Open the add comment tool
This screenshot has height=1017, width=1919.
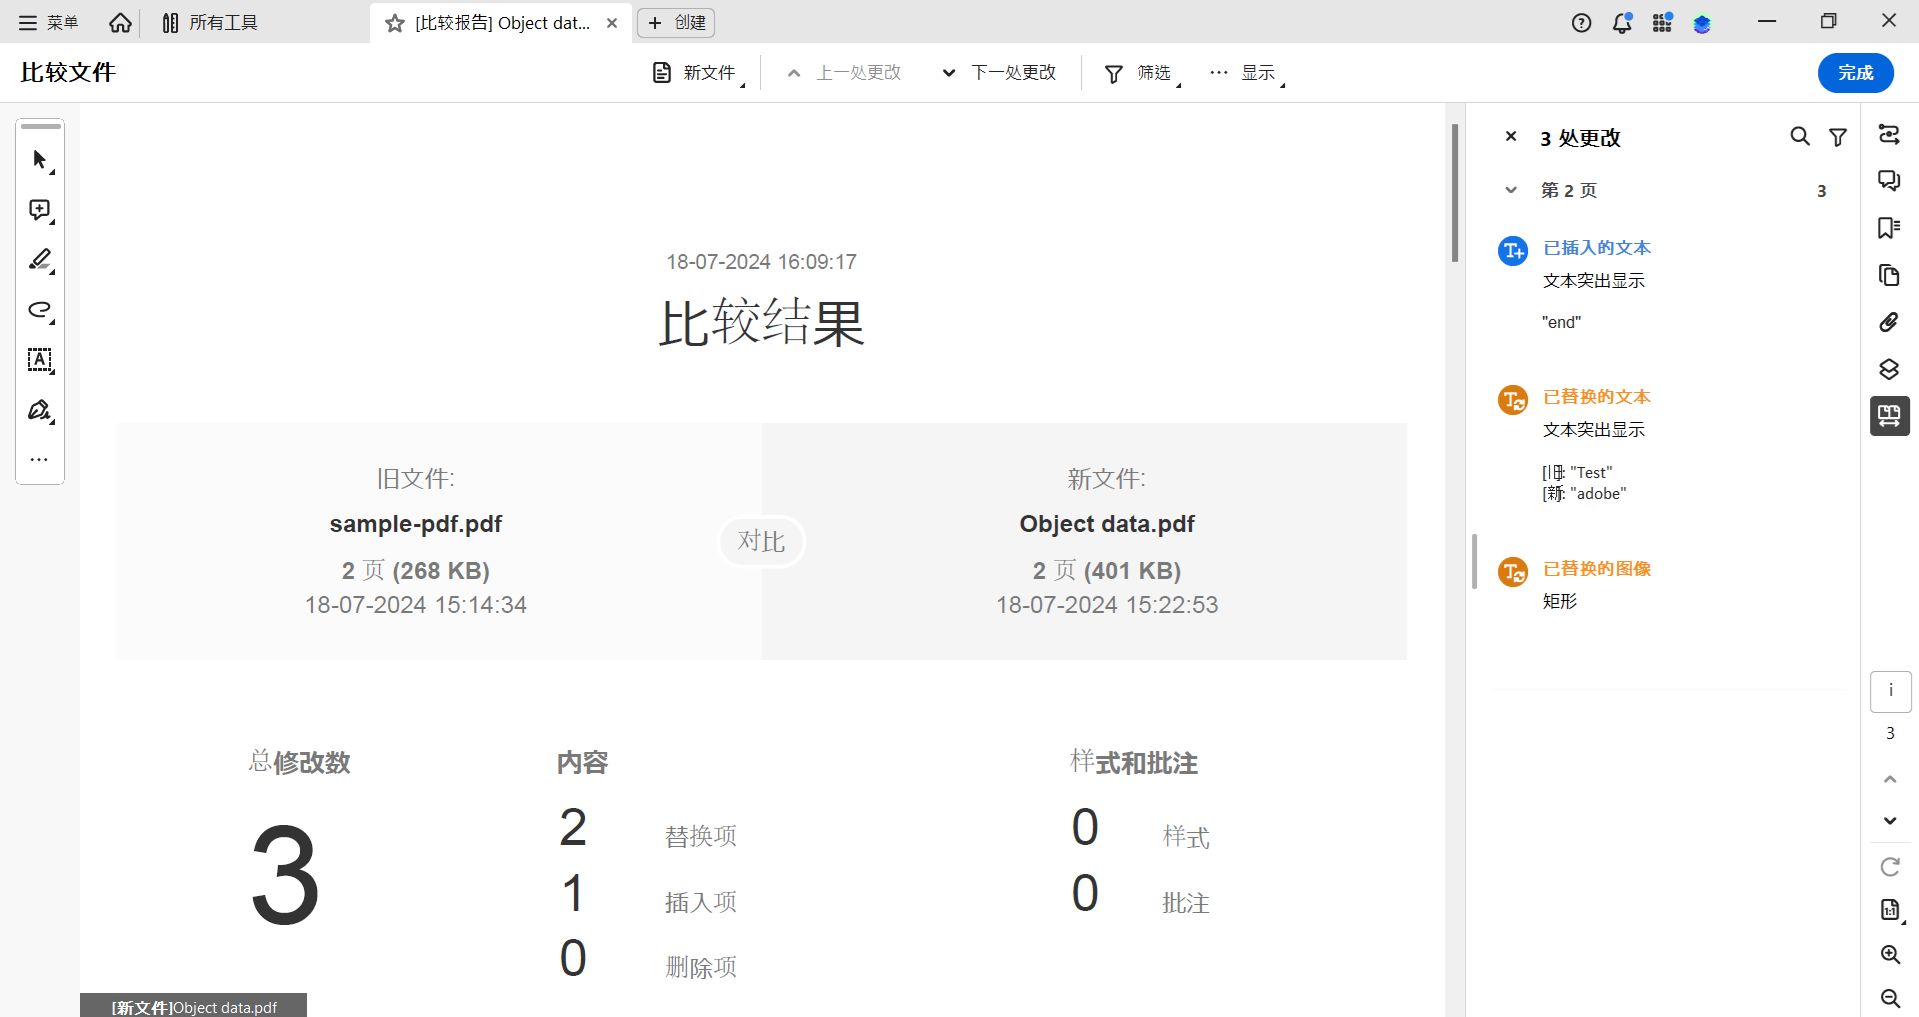tap(40, 210)
